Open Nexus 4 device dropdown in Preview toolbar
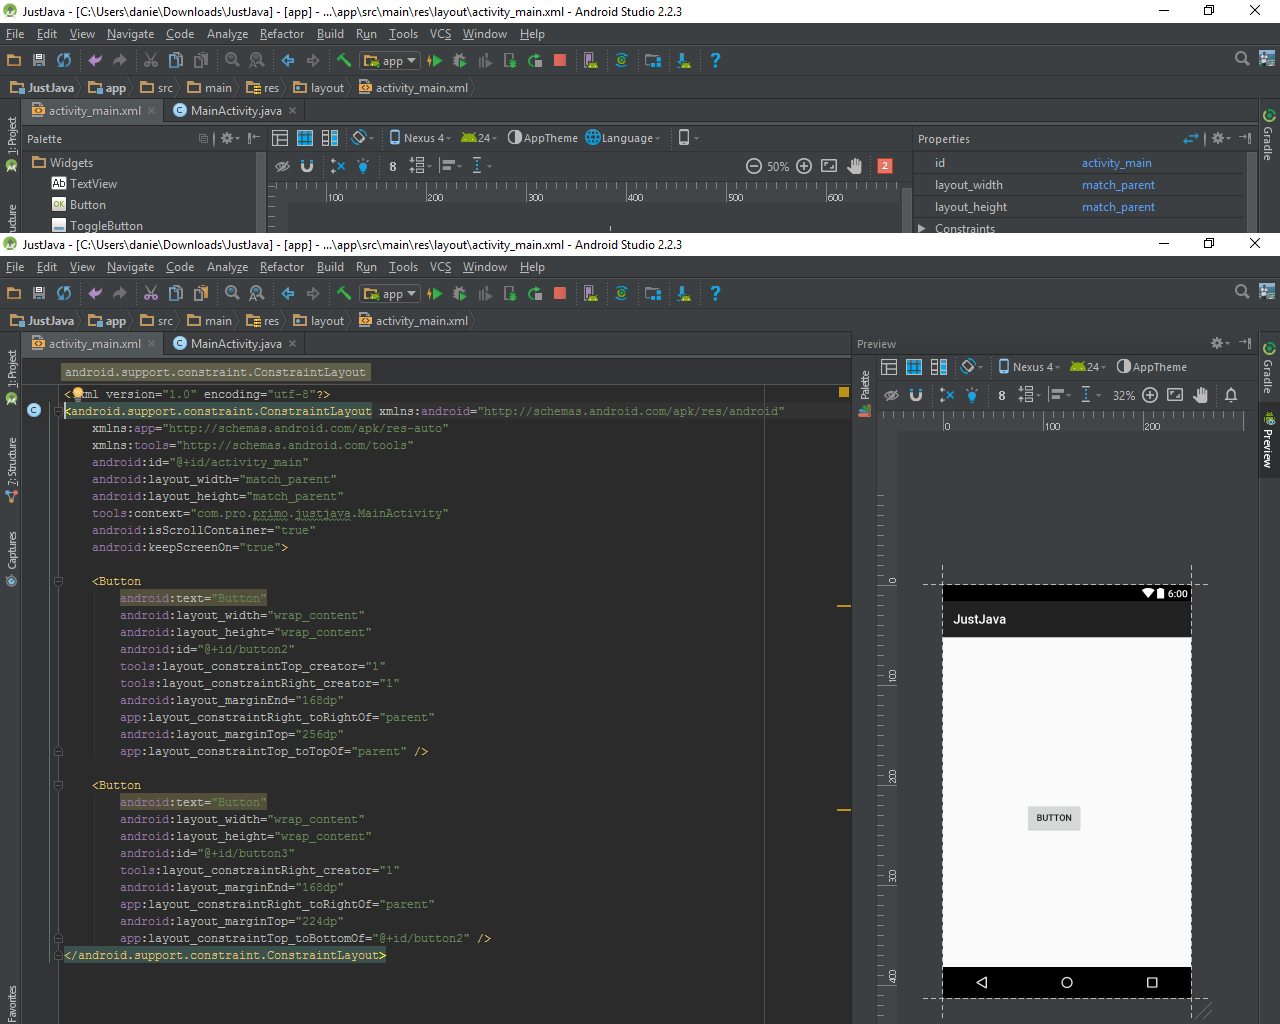This screenshot has width=1280, height=1024. point(1029,367)
